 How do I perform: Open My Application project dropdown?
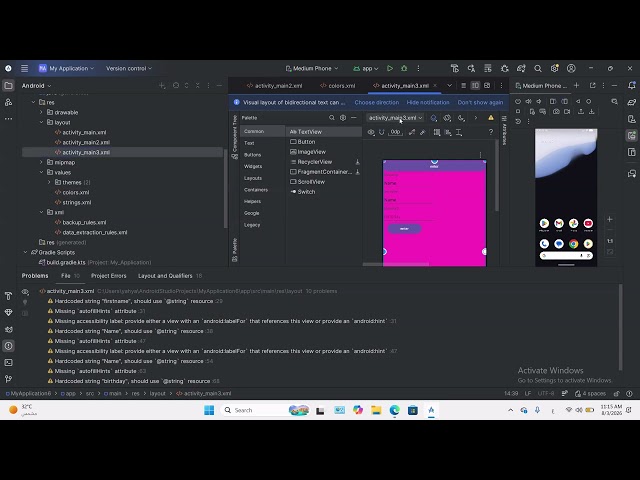point(67,68)
